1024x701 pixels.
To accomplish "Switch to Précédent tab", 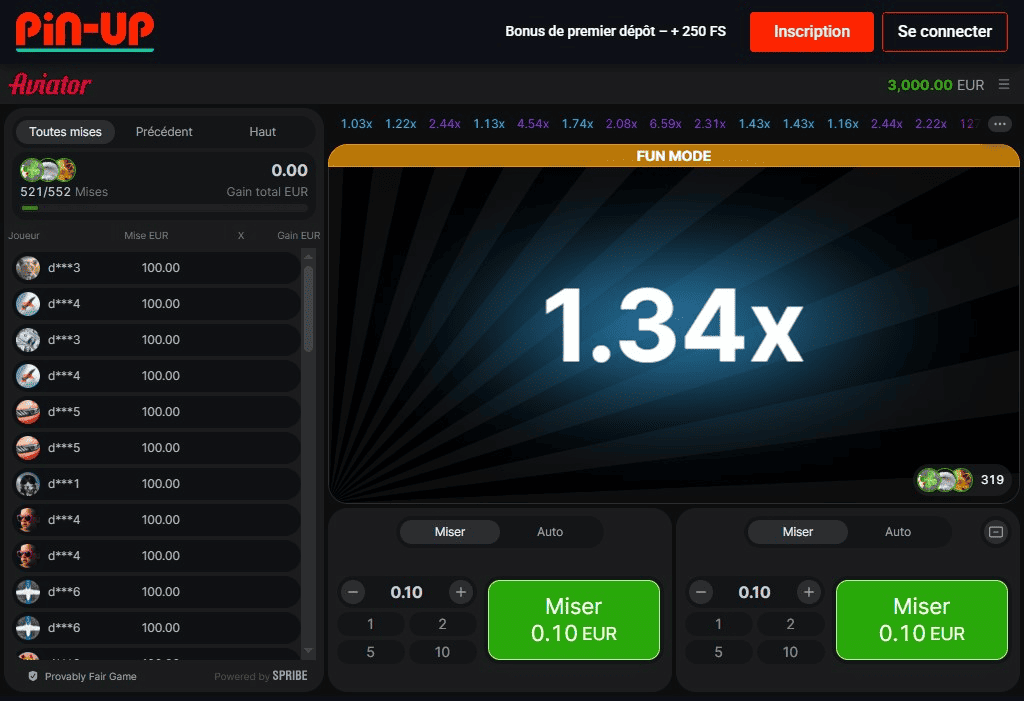I will click(164, 132).
